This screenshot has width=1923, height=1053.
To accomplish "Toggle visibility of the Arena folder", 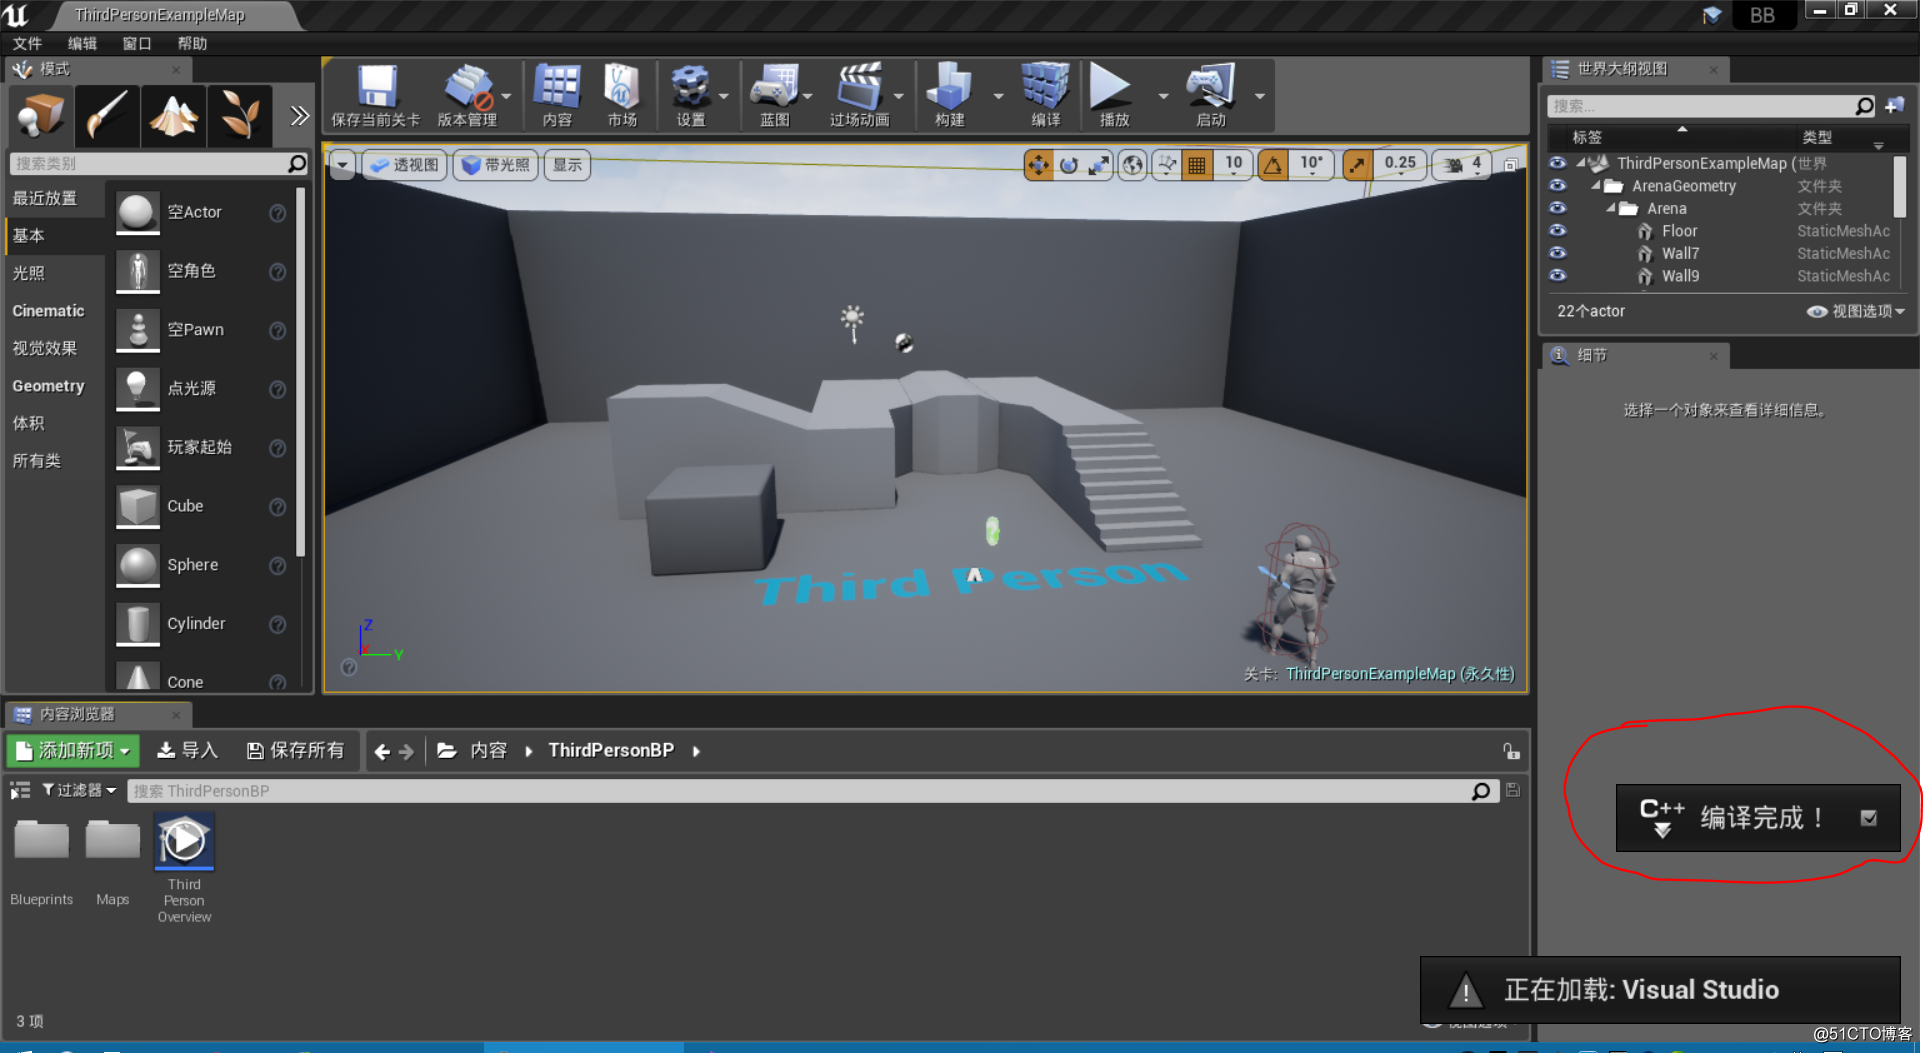I will coord(1557,208).
